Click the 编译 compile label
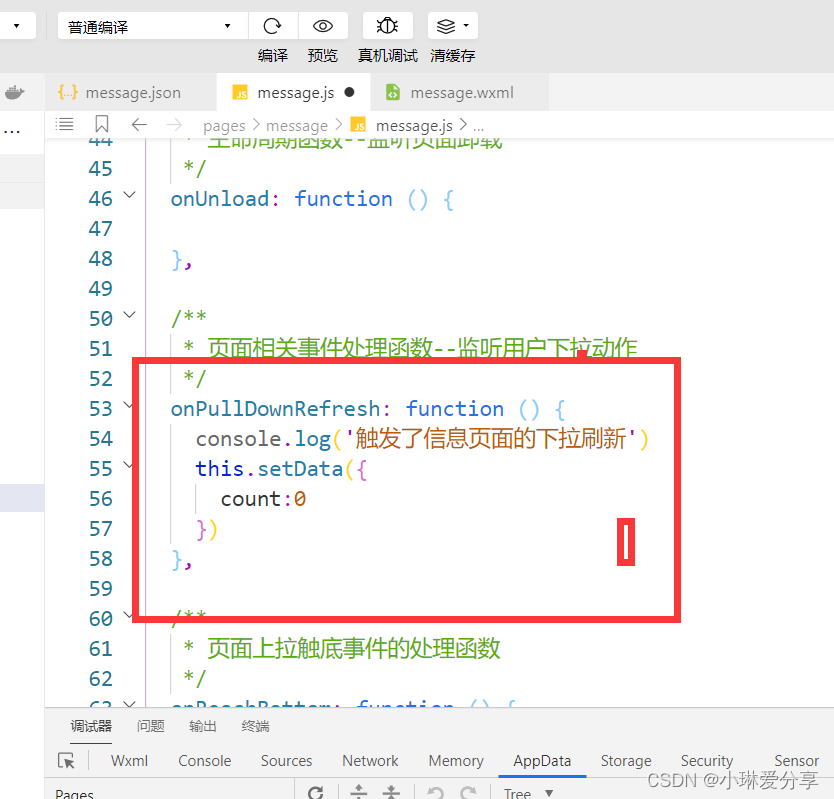Screen dimensions: 834x799 pos(272,55)
